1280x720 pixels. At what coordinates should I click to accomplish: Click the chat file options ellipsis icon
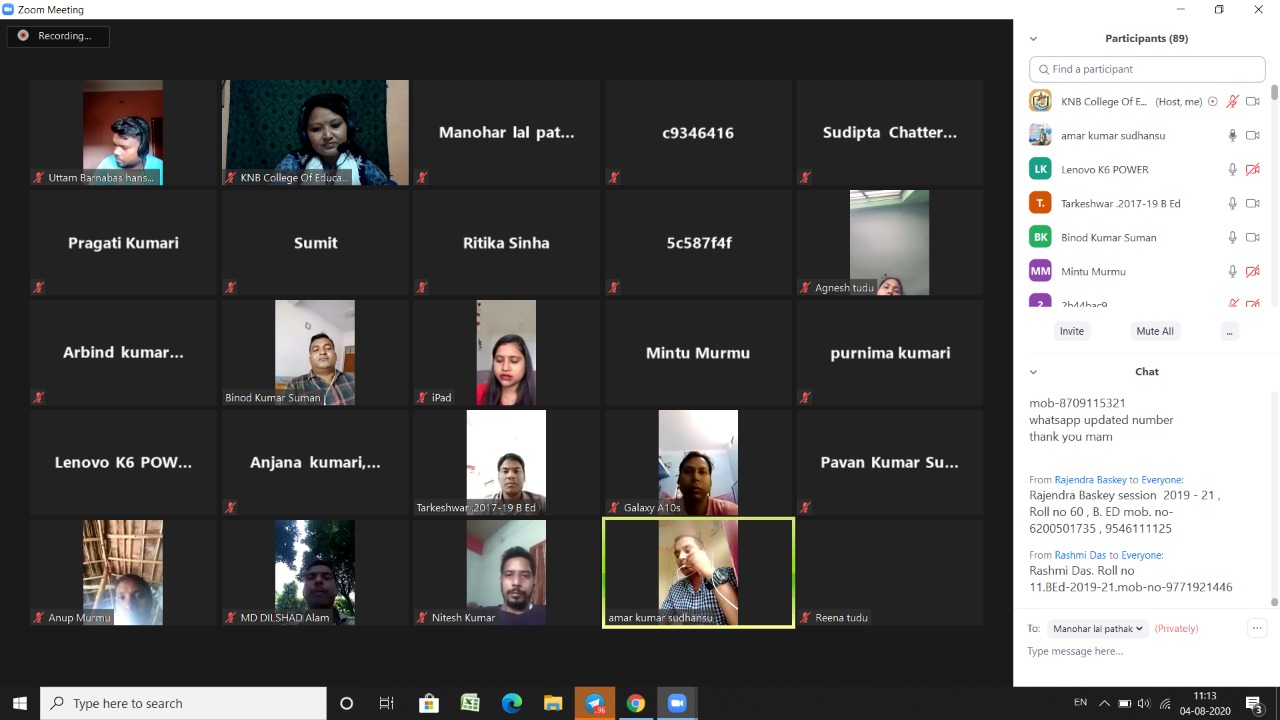[1257, 628]
